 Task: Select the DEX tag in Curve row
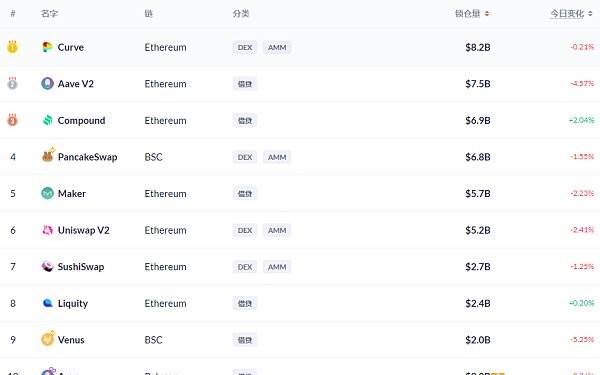245,47
